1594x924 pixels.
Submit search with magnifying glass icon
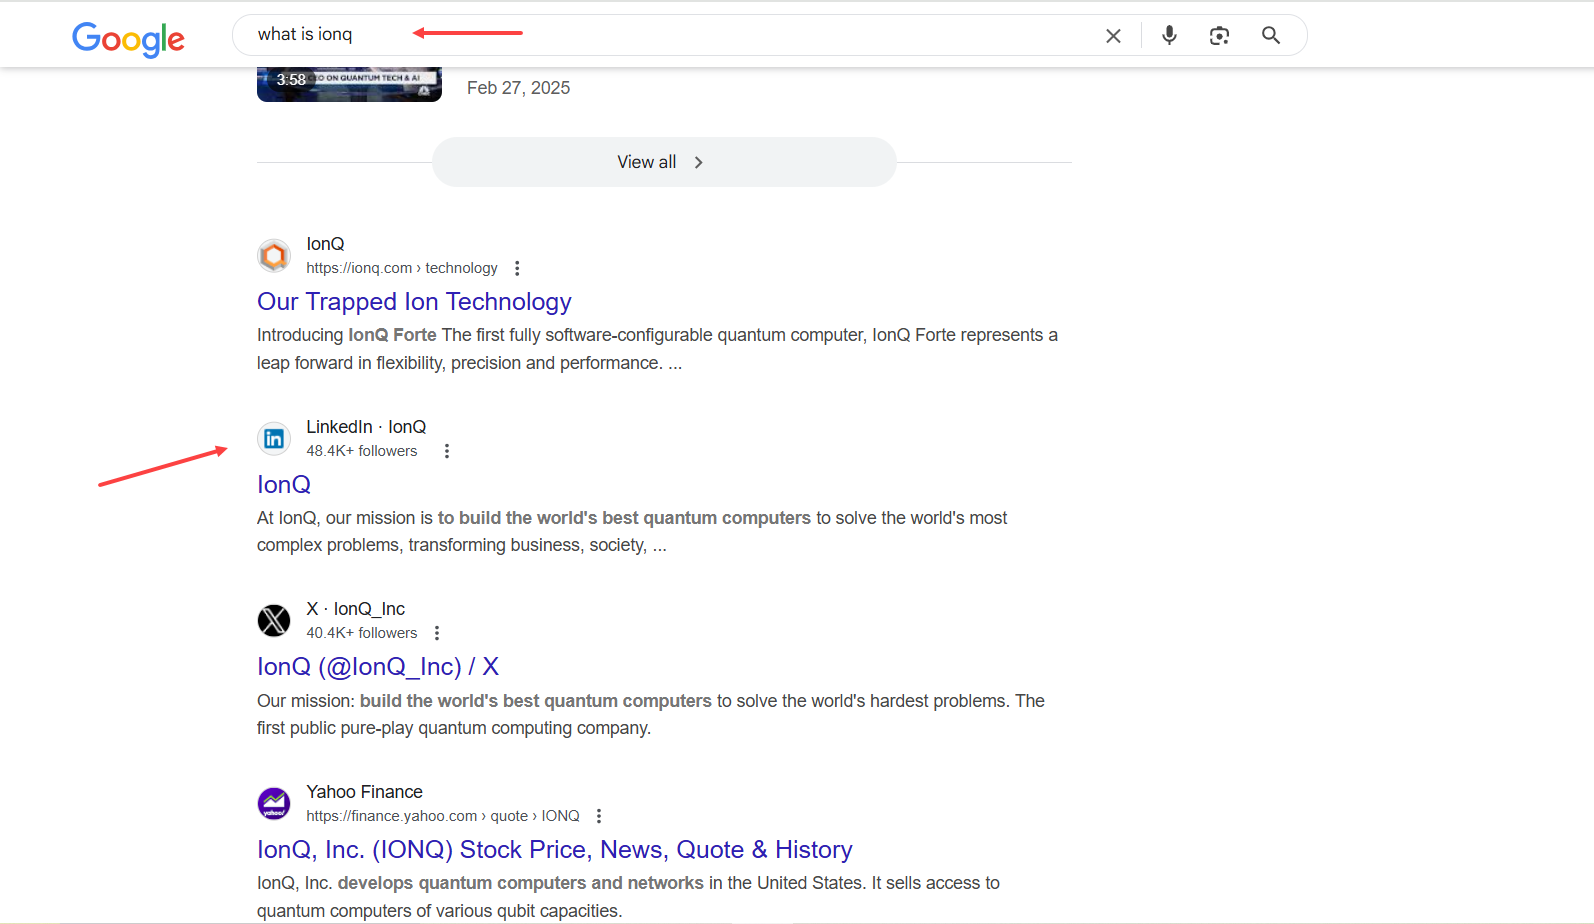click(x=1271, y=36)
